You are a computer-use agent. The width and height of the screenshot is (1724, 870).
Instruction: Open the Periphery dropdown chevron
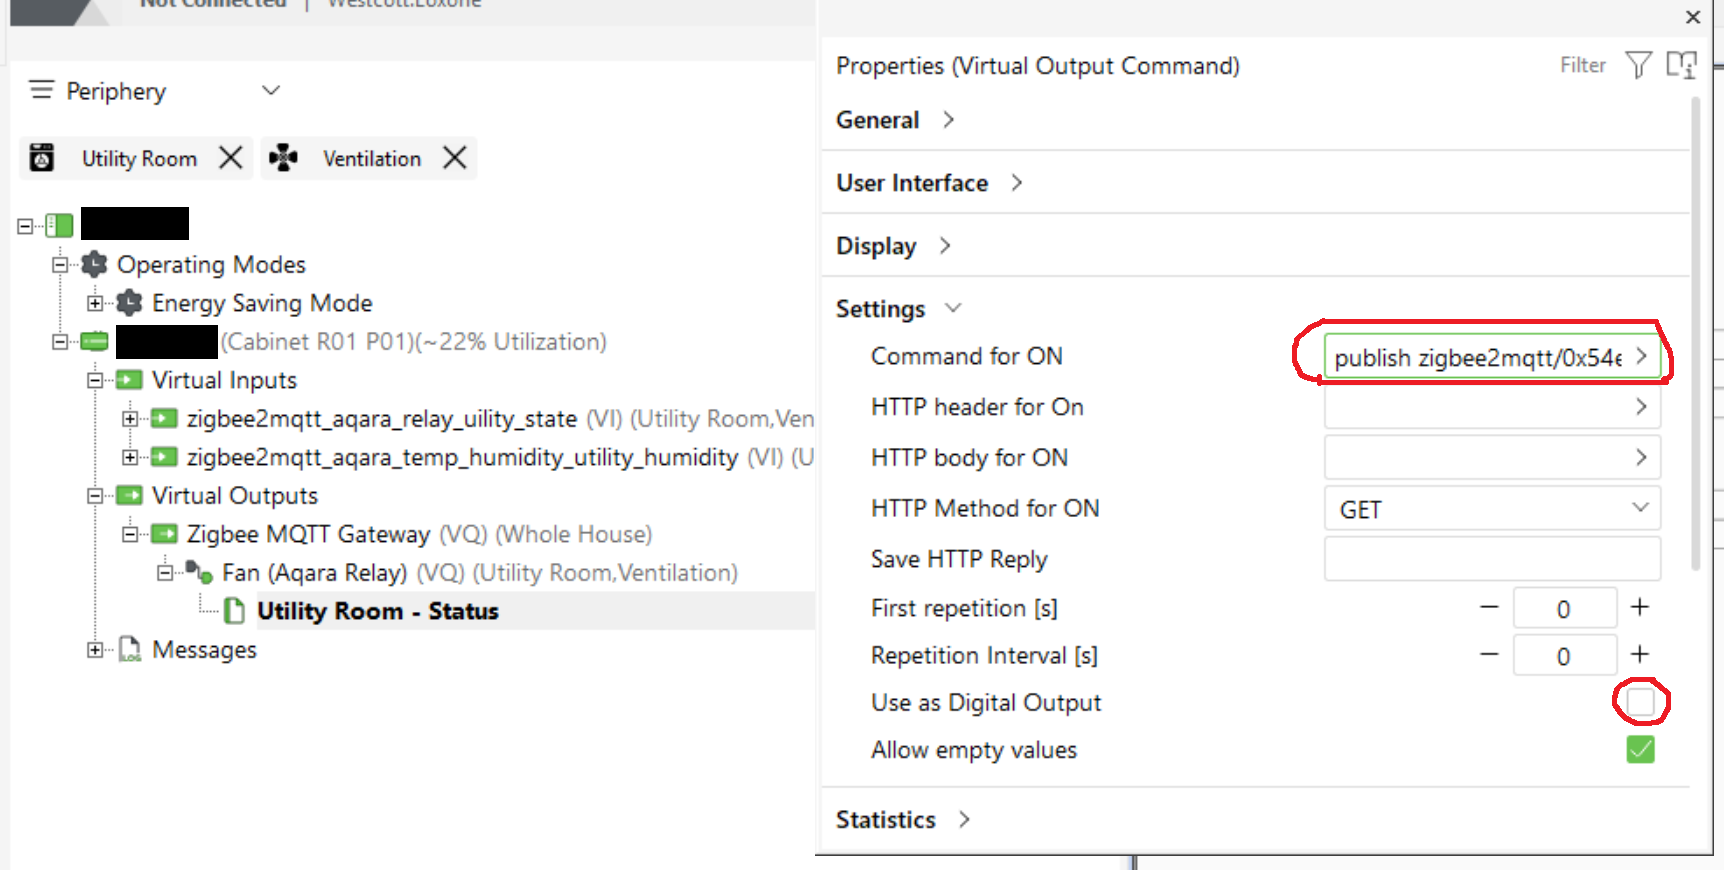pyautogui.click(x=271, y=90)
